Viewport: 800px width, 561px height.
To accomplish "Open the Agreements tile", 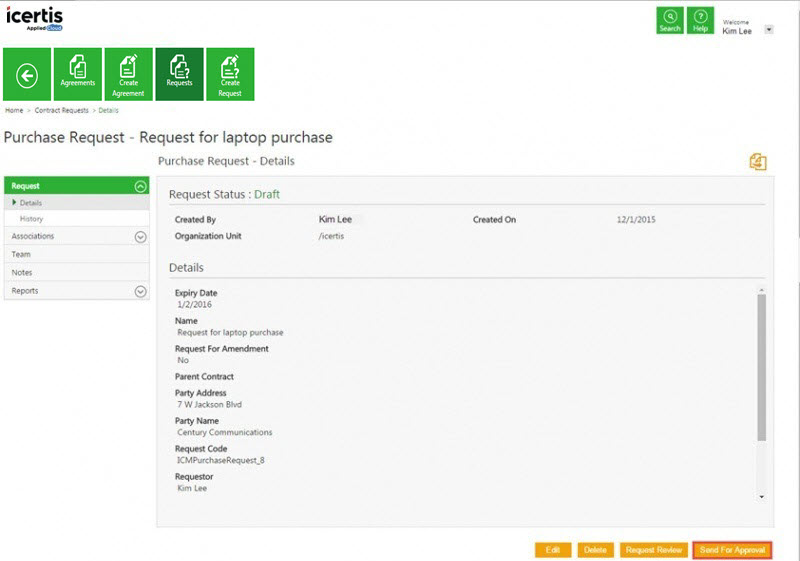I will click(78, 74).
